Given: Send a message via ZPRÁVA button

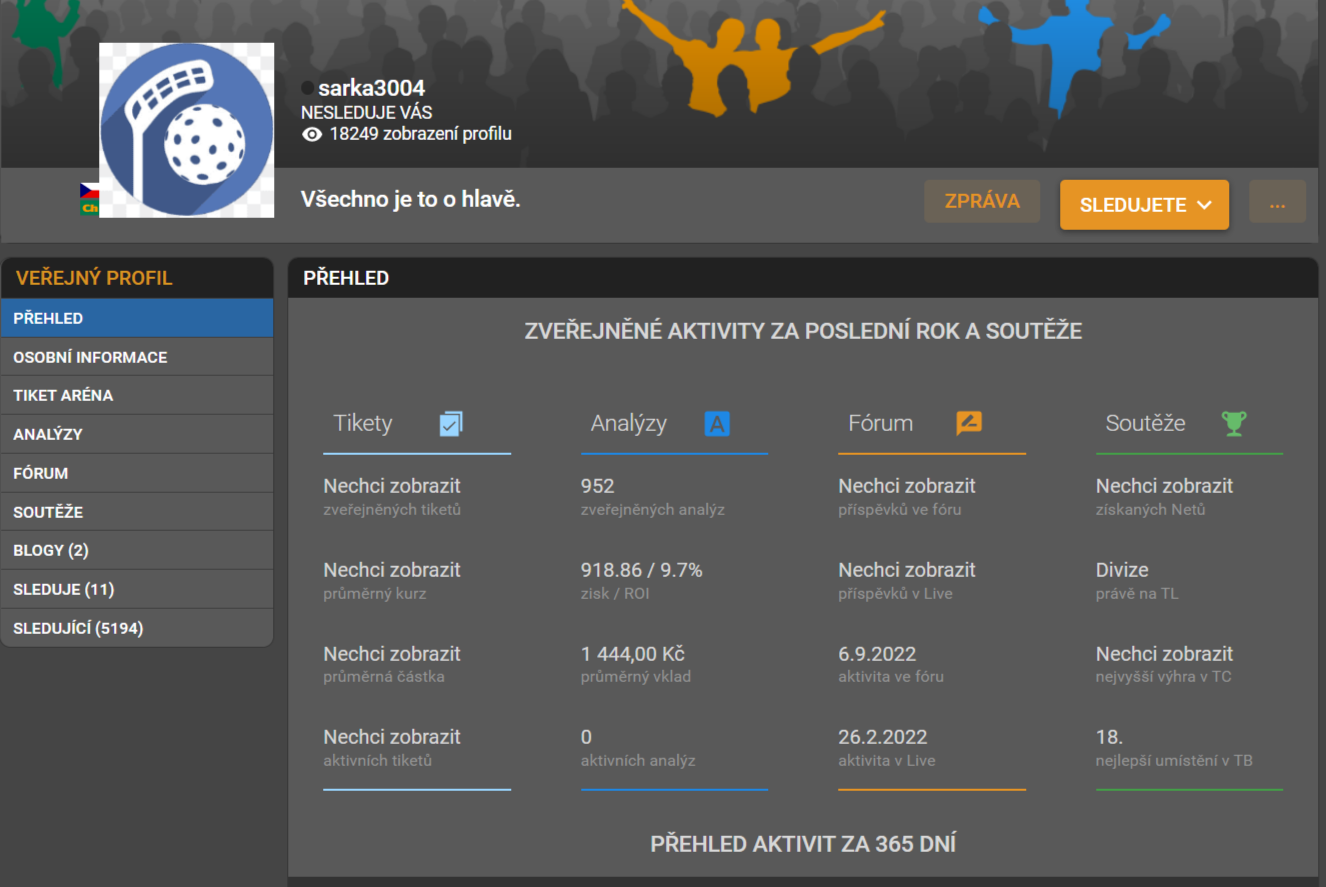Looking at the screenshot, I should point(981,201).
